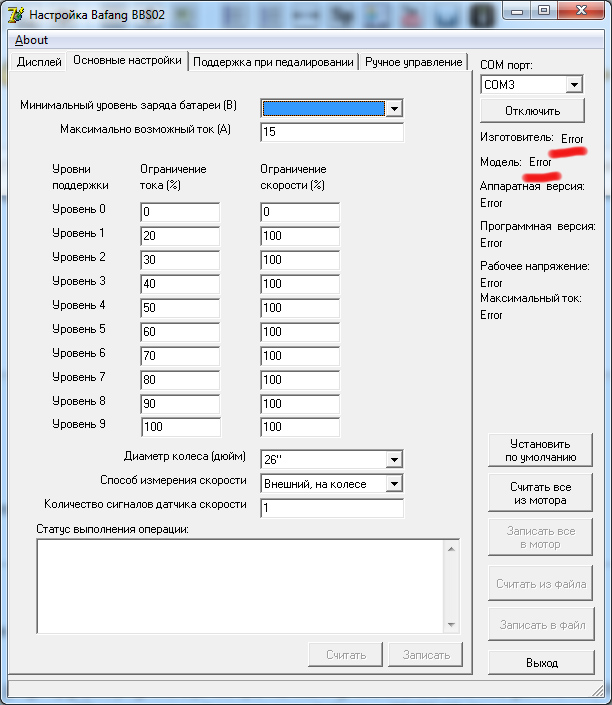Click the Программная версия label
Image resolution: width=612 pixels, height=705 pixels.
click(537, 226)
